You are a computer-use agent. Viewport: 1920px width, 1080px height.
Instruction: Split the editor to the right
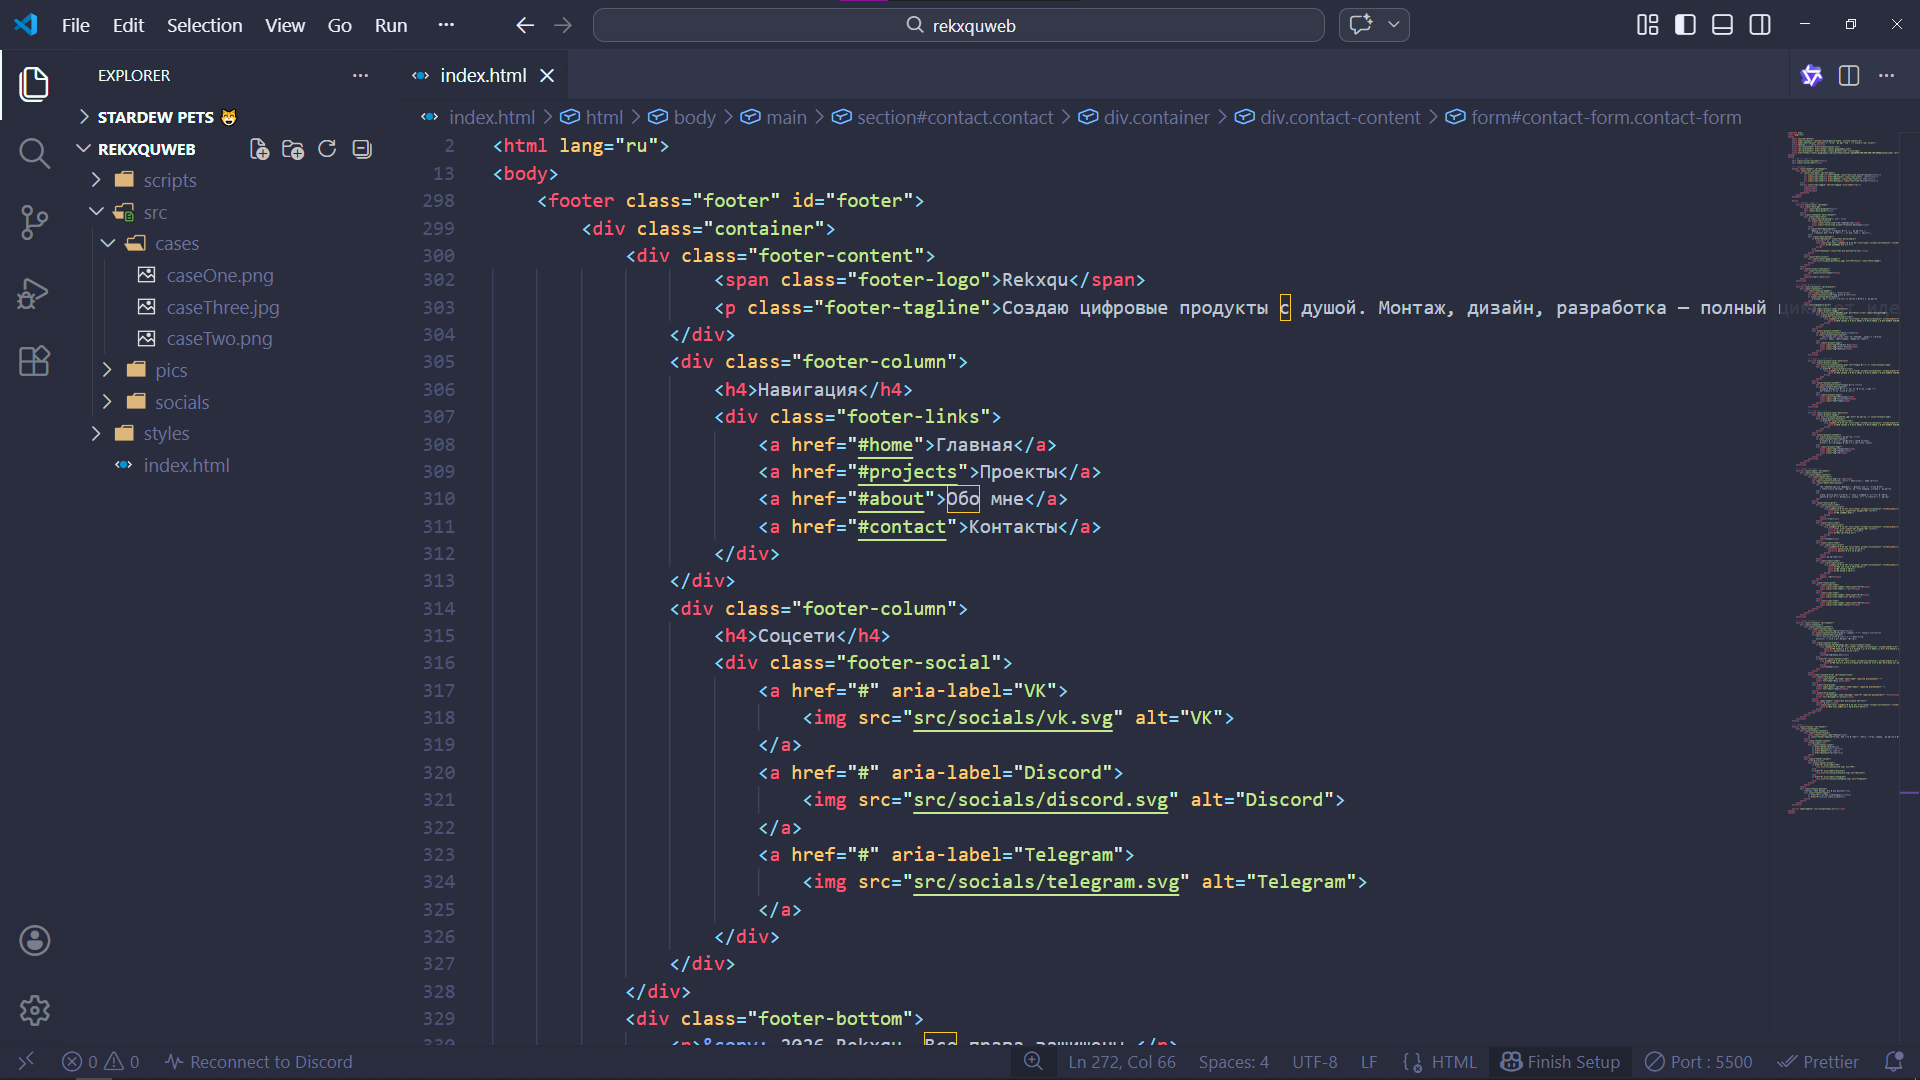(1849, 76)
